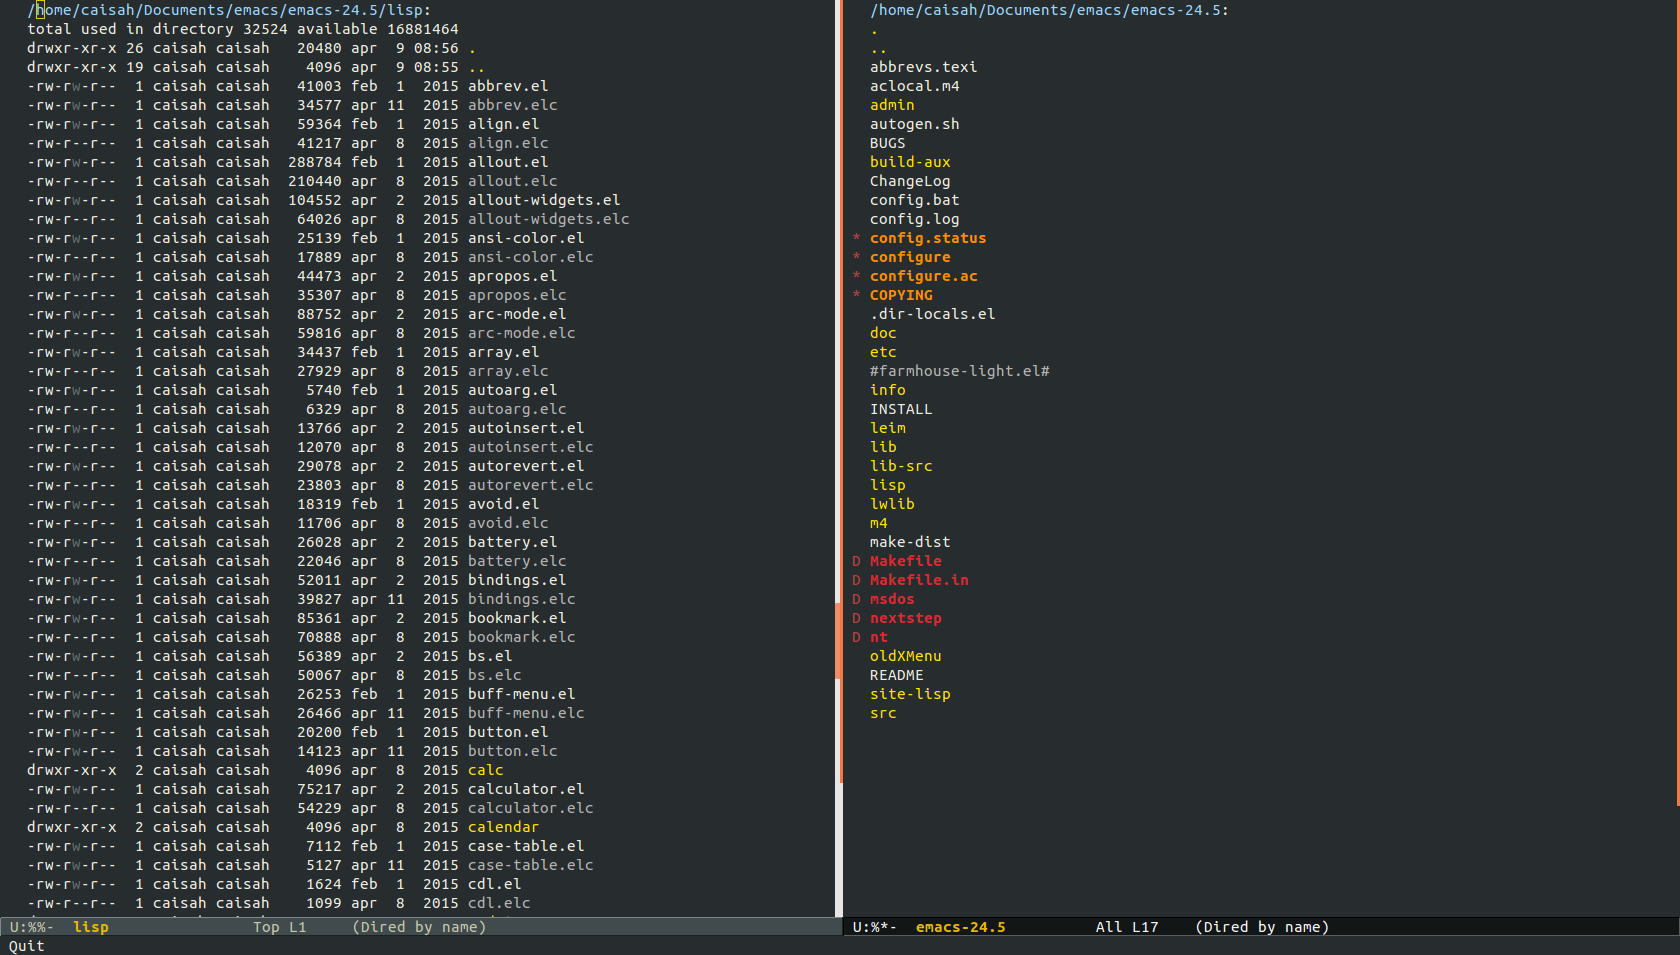Click the emacs-24.5 buffer name in mode line

coord(960,927)
